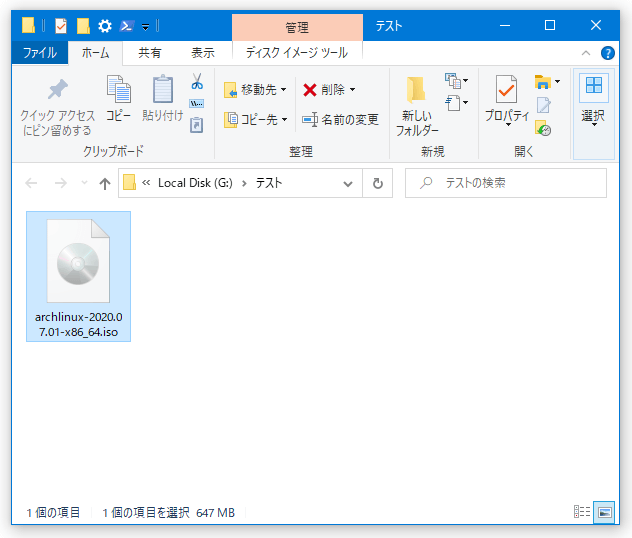Click the folder system icon in title bar
Image resolution: width=632 pixels, height=538 pixels.
tap(28, 25)
